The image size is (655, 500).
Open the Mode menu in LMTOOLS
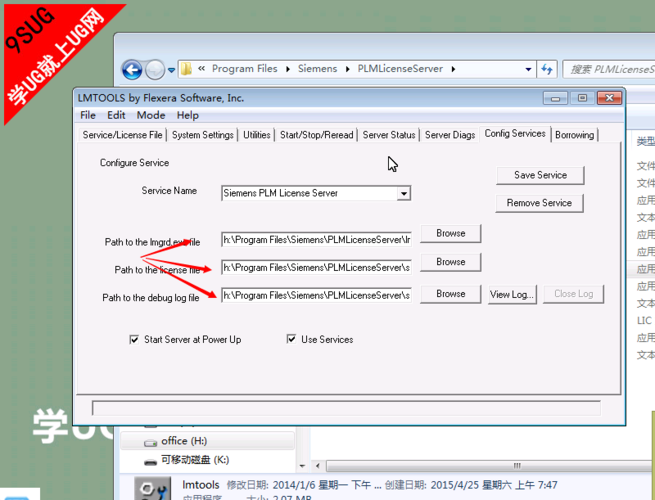151,115
